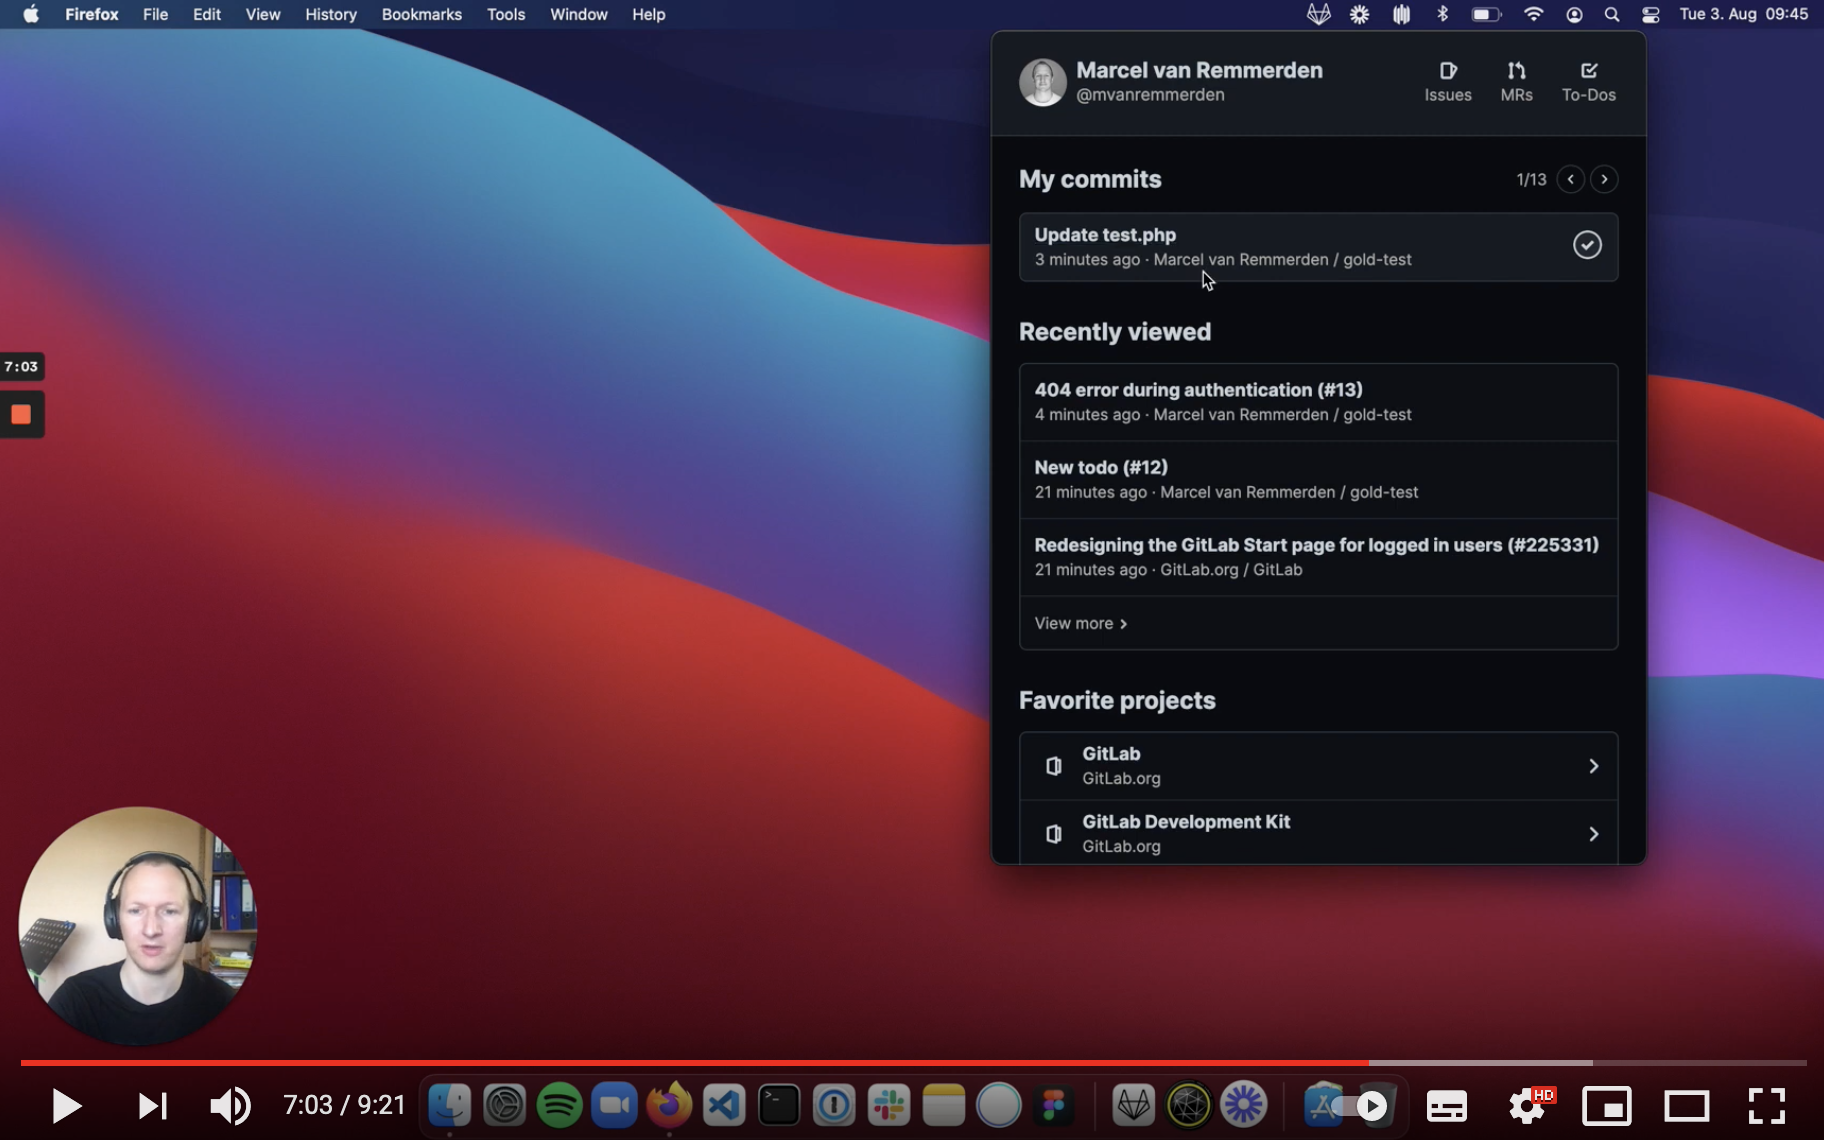Image resolution: width=1824 pixels, height=1140 pixels.
Task: Open the Firefox application menu
Action: click(x=92, y=14)
